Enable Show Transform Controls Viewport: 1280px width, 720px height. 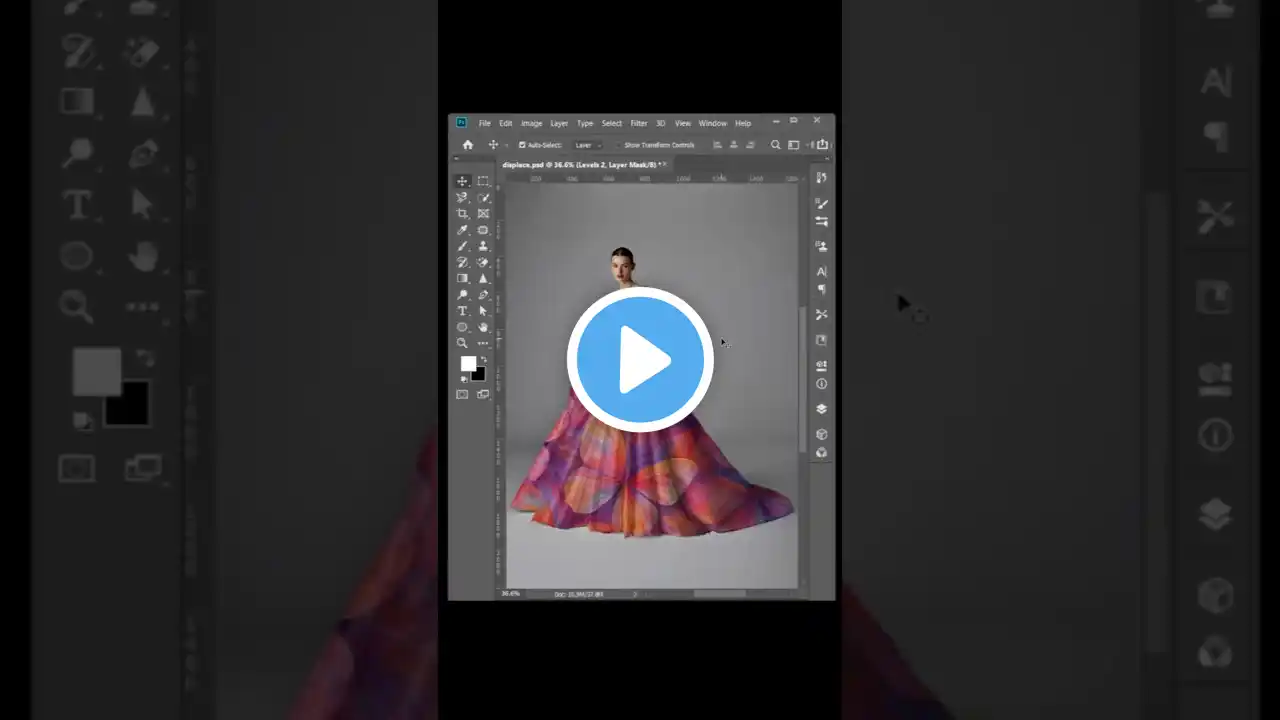tap(619, 145)
